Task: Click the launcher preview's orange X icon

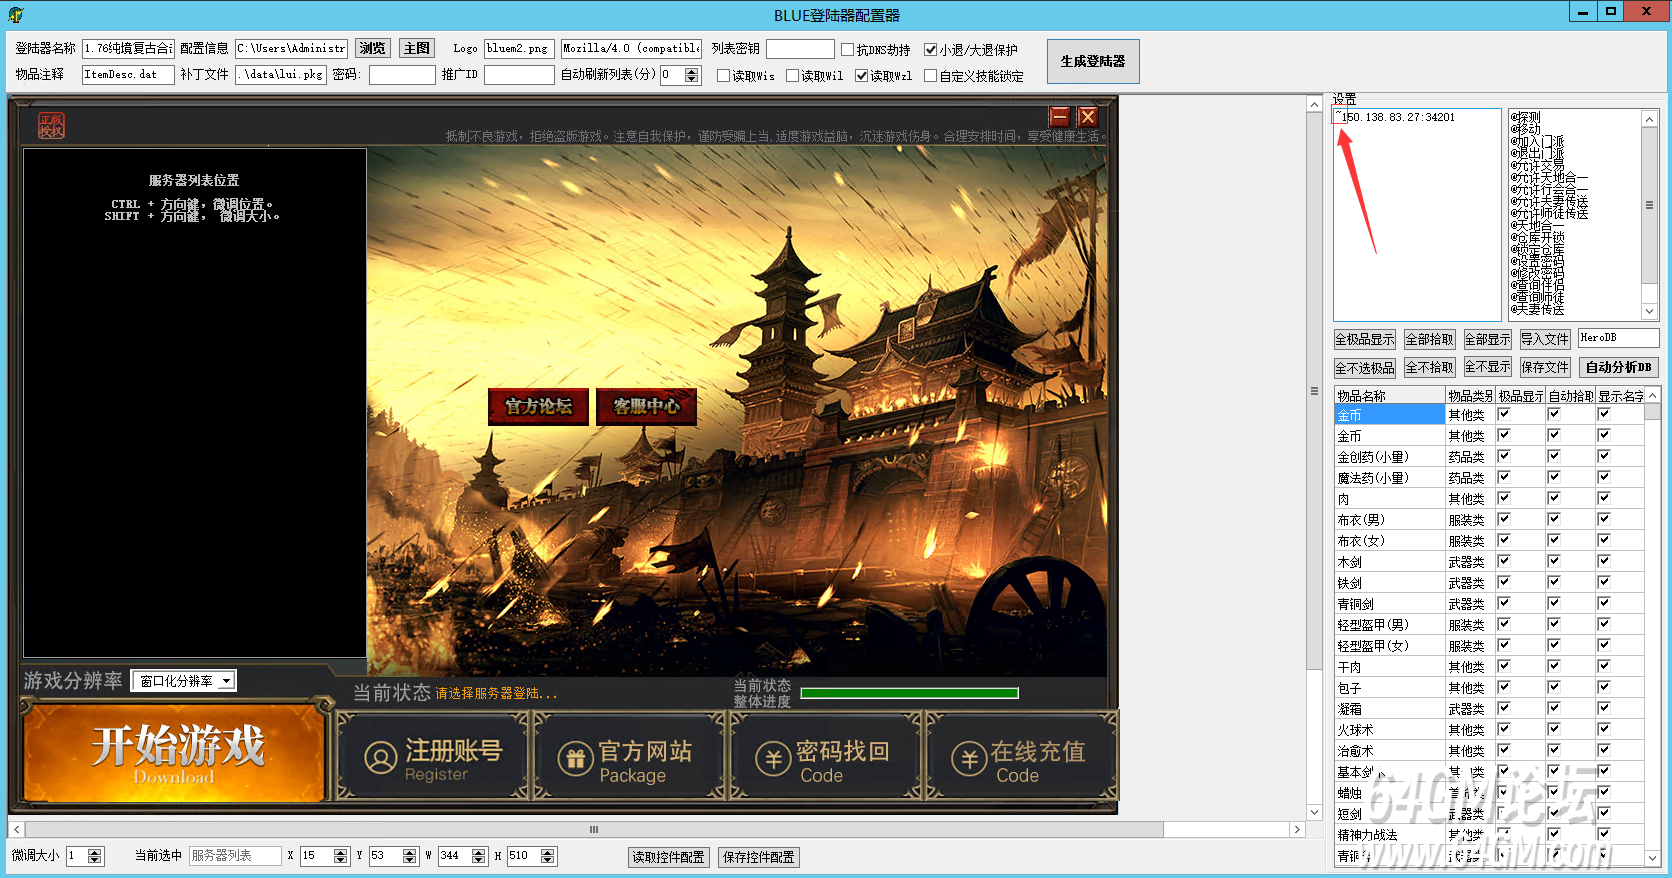Action: click(x=1088, y=117)
